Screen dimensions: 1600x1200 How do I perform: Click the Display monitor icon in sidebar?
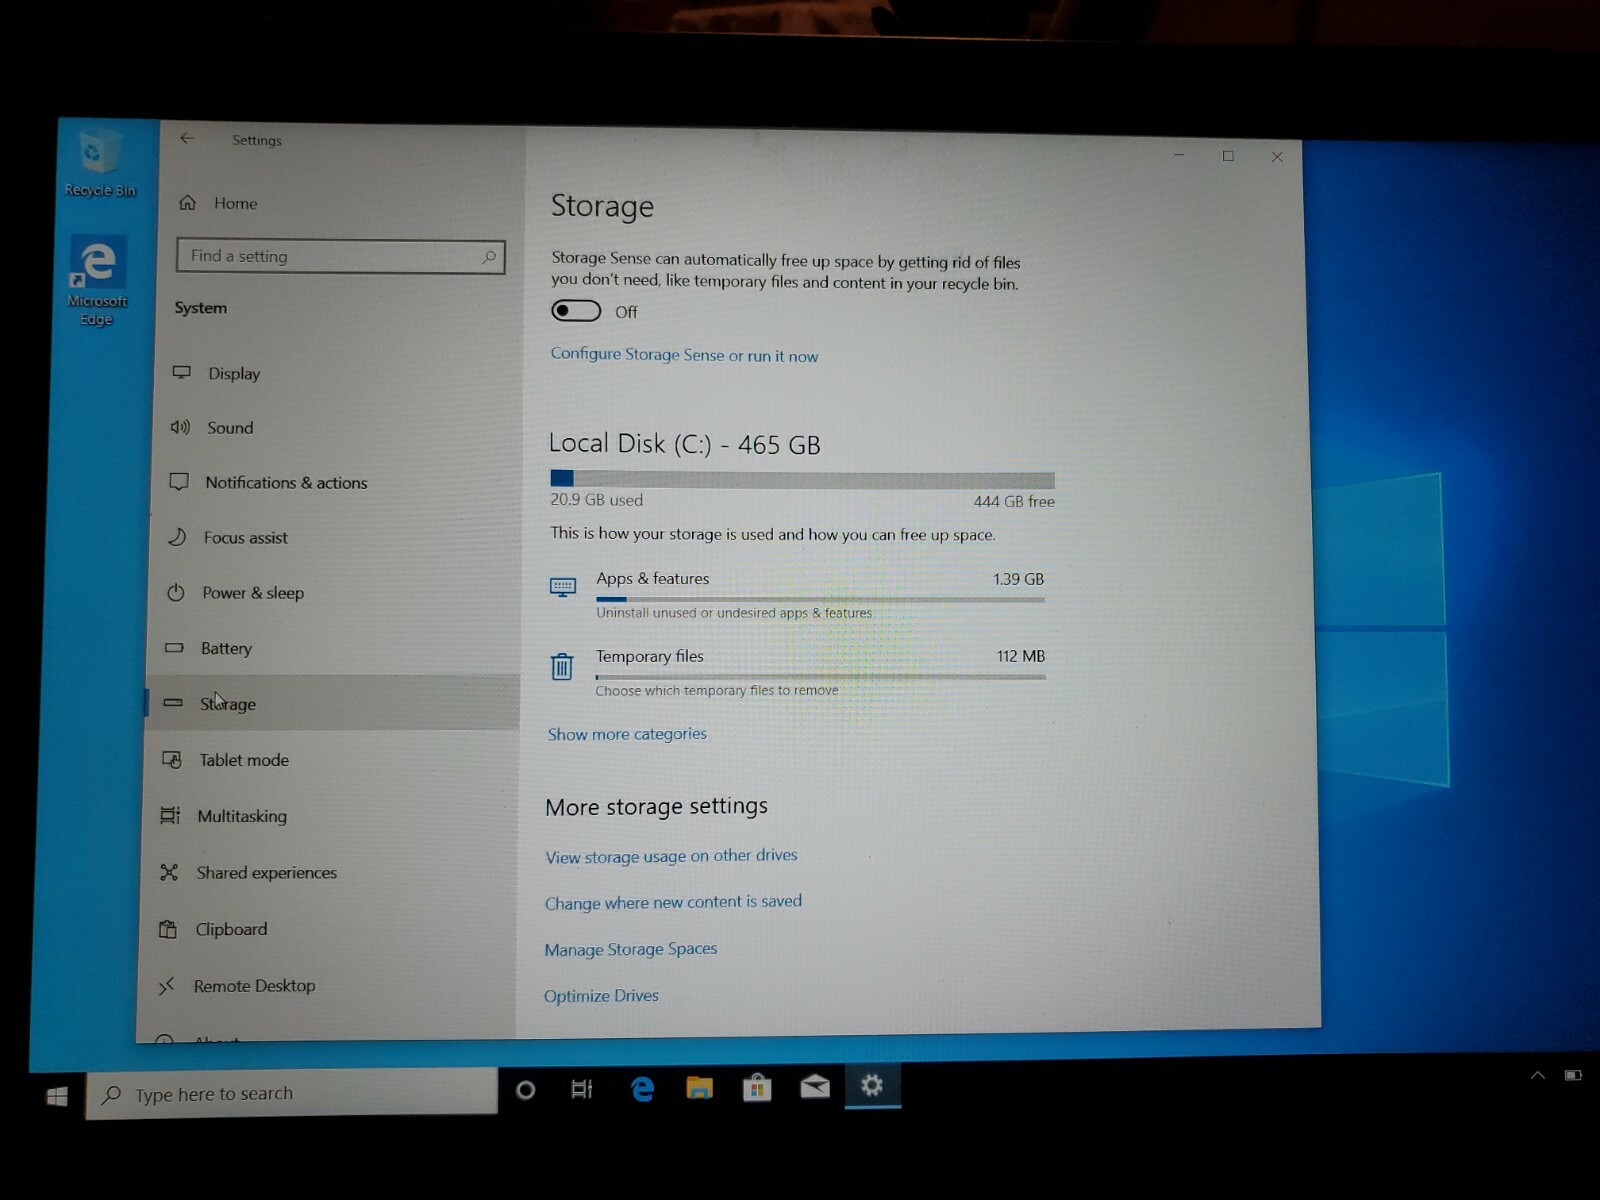coord(181,372)
